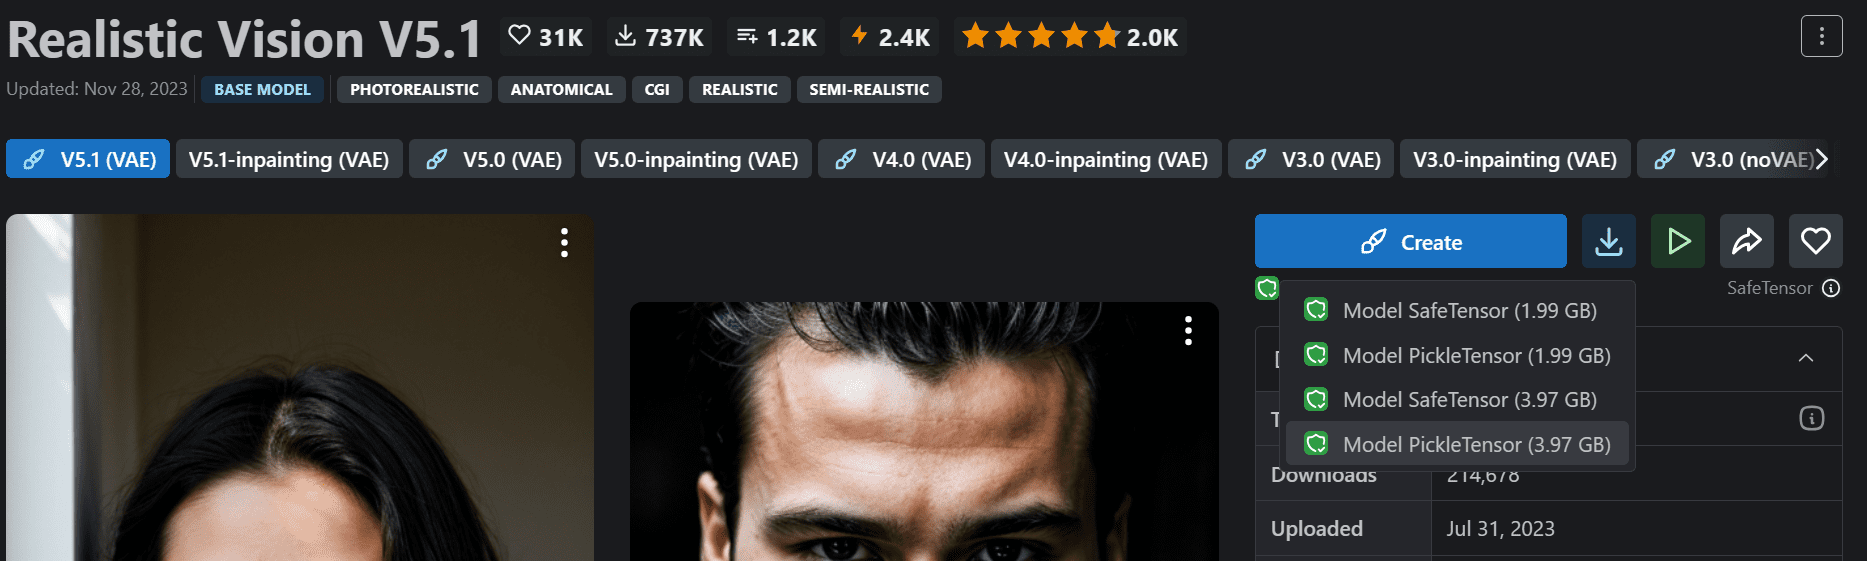Click the download arrow icon button

click(1608, 241)
